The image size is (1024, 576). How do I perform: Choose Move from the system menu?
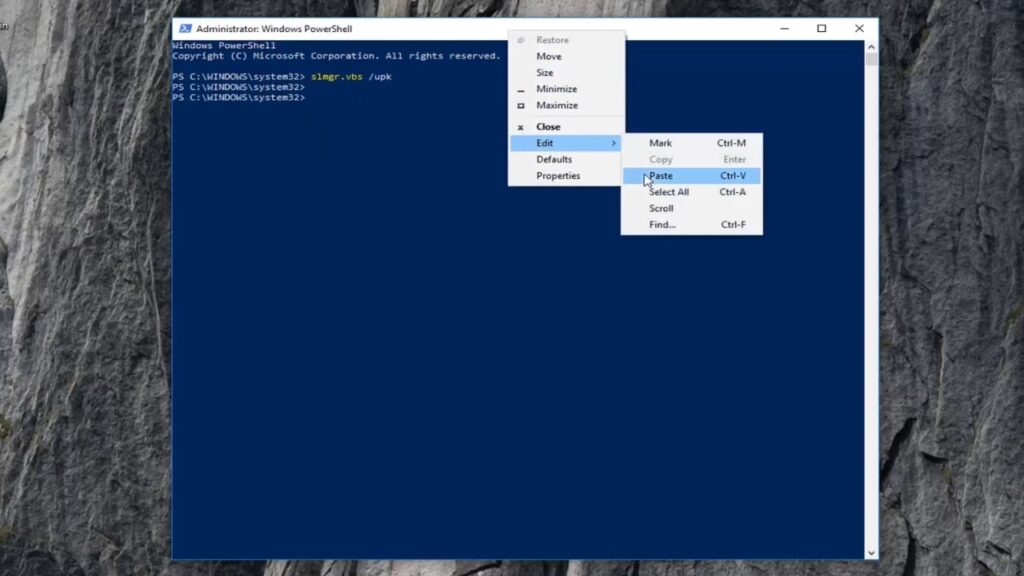(566, 56)
